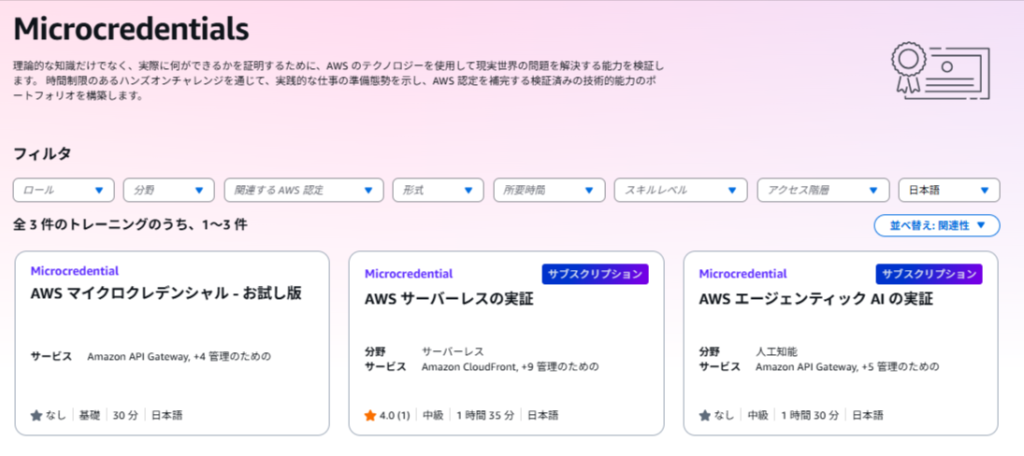Screen dimensions: 1024x456
Task: Open AWS マイクロクレデンシャル - お試し版 title
Action: (166, 294)
